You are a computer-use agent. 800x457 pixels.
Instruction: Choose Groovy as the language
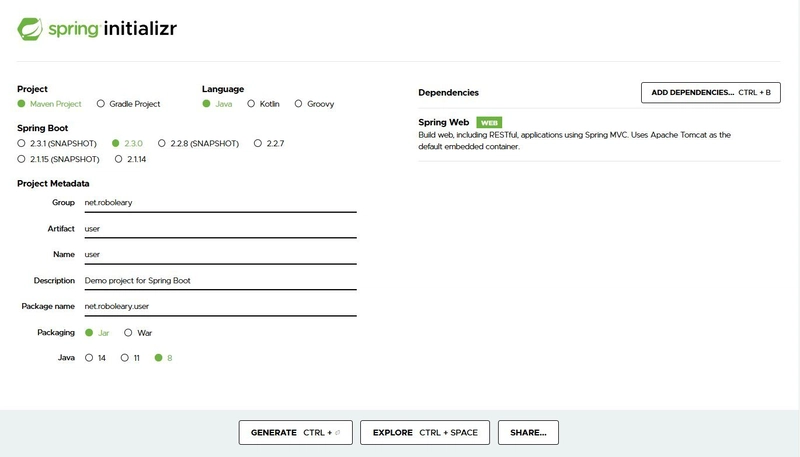[x=298, y=104]
